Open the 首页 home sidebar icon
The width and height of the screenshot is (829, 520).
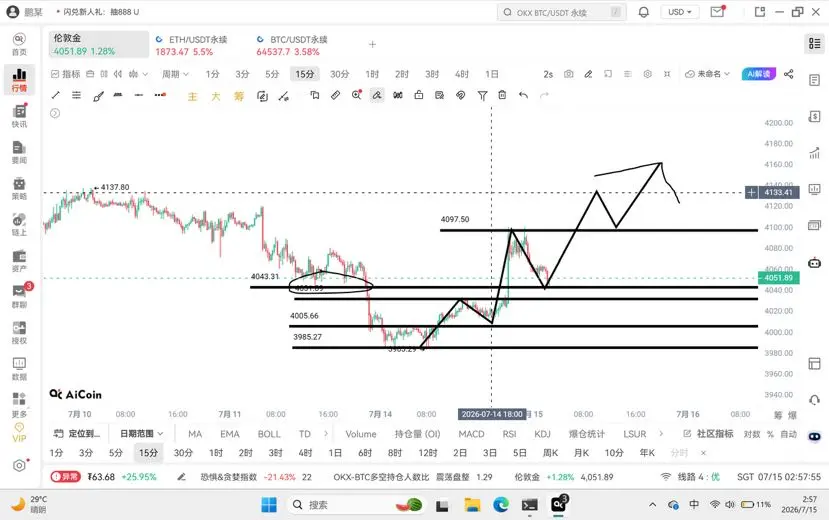(x=20, y=44)
